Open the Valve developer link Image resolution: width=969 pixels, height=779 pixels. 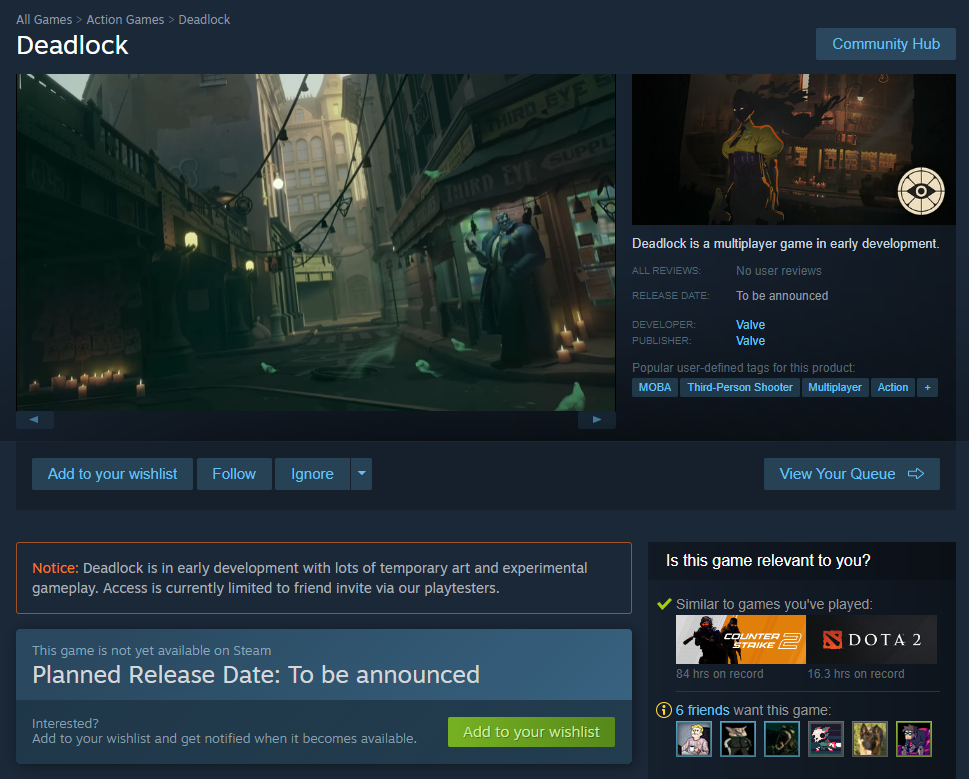(x=750, y=324)
